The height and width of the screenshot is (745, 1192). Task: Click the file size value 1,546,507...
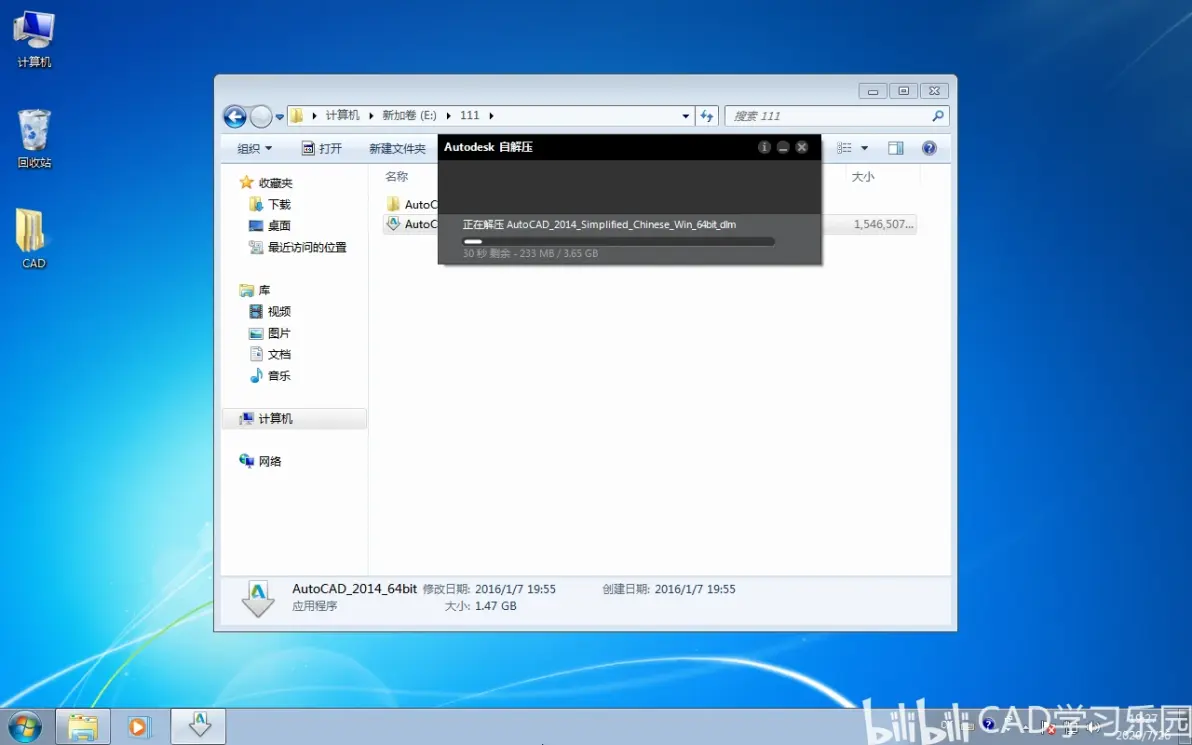tap(883, 224)
